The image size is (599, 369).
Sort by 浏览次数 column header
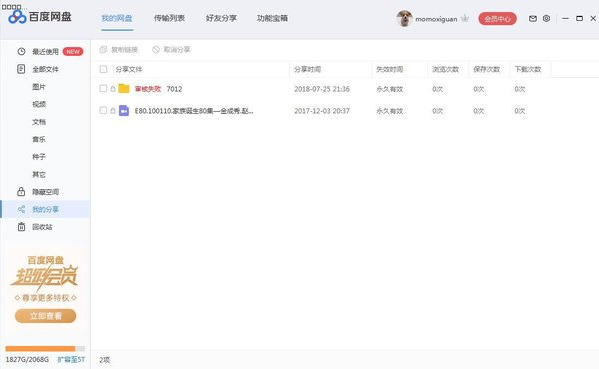pyautogui.click(x=445, y=69)
